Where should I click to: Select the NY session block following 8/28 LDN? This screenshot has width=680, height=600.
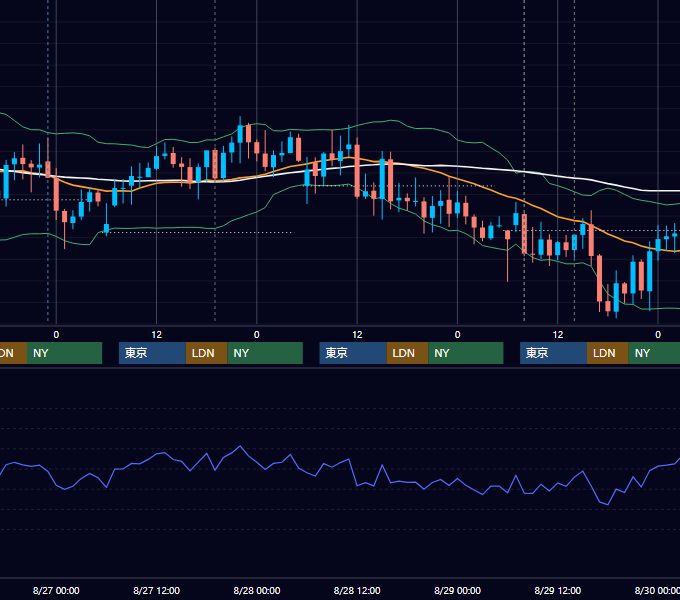(x=466, y=353)
